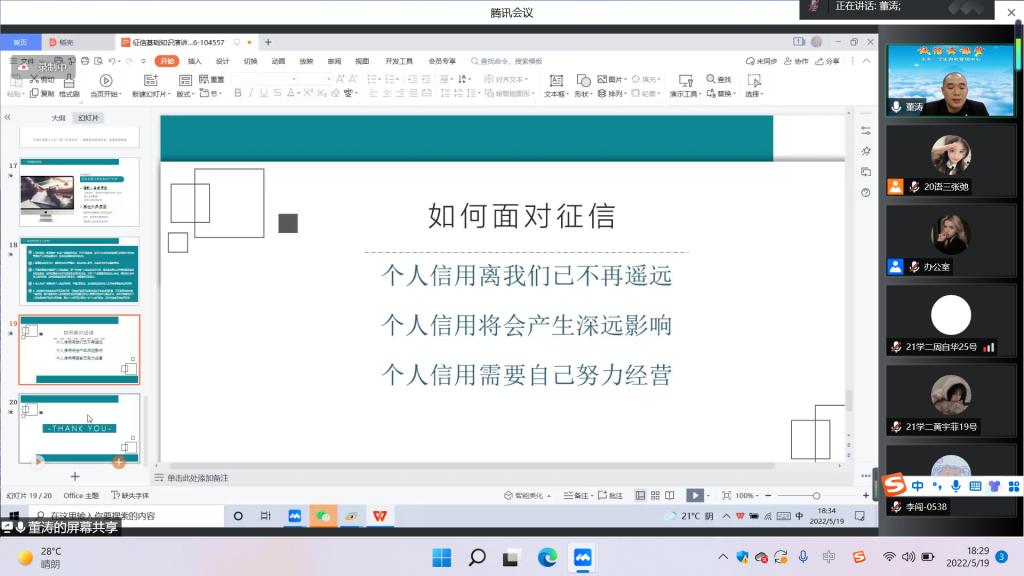This screenshot has height=576, width=1024.
Task: Click the taskbar Search magnifier
Action: (x=477, y=558)
